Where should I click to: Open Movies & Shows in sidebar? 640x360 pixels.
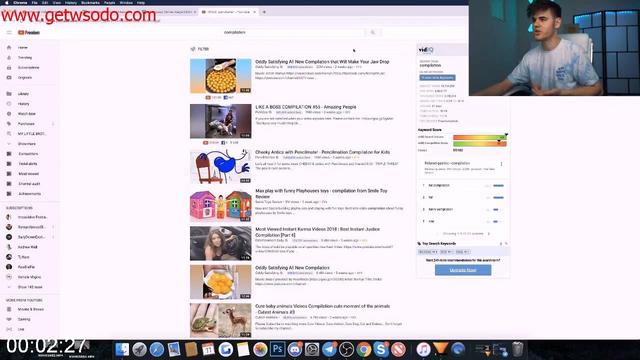point(31,309)
